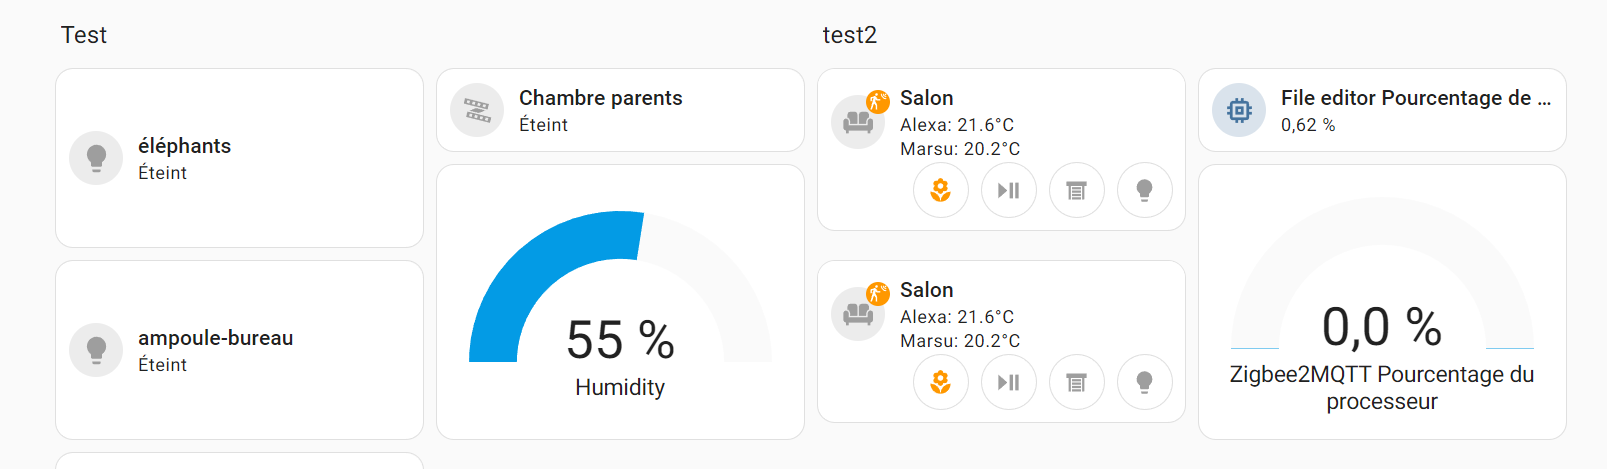Toggle the light bulb in upper Salon card
1607x469 pixels.
pos(1145,190)
